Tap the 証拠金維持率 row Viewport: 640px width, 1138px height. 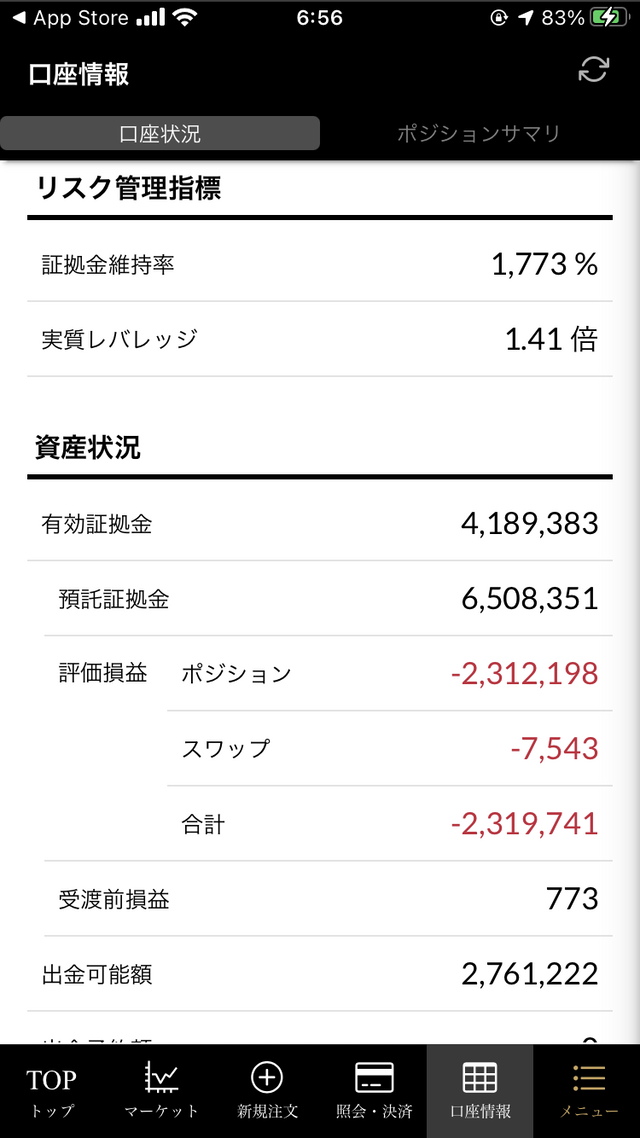(x=320, y=264)
